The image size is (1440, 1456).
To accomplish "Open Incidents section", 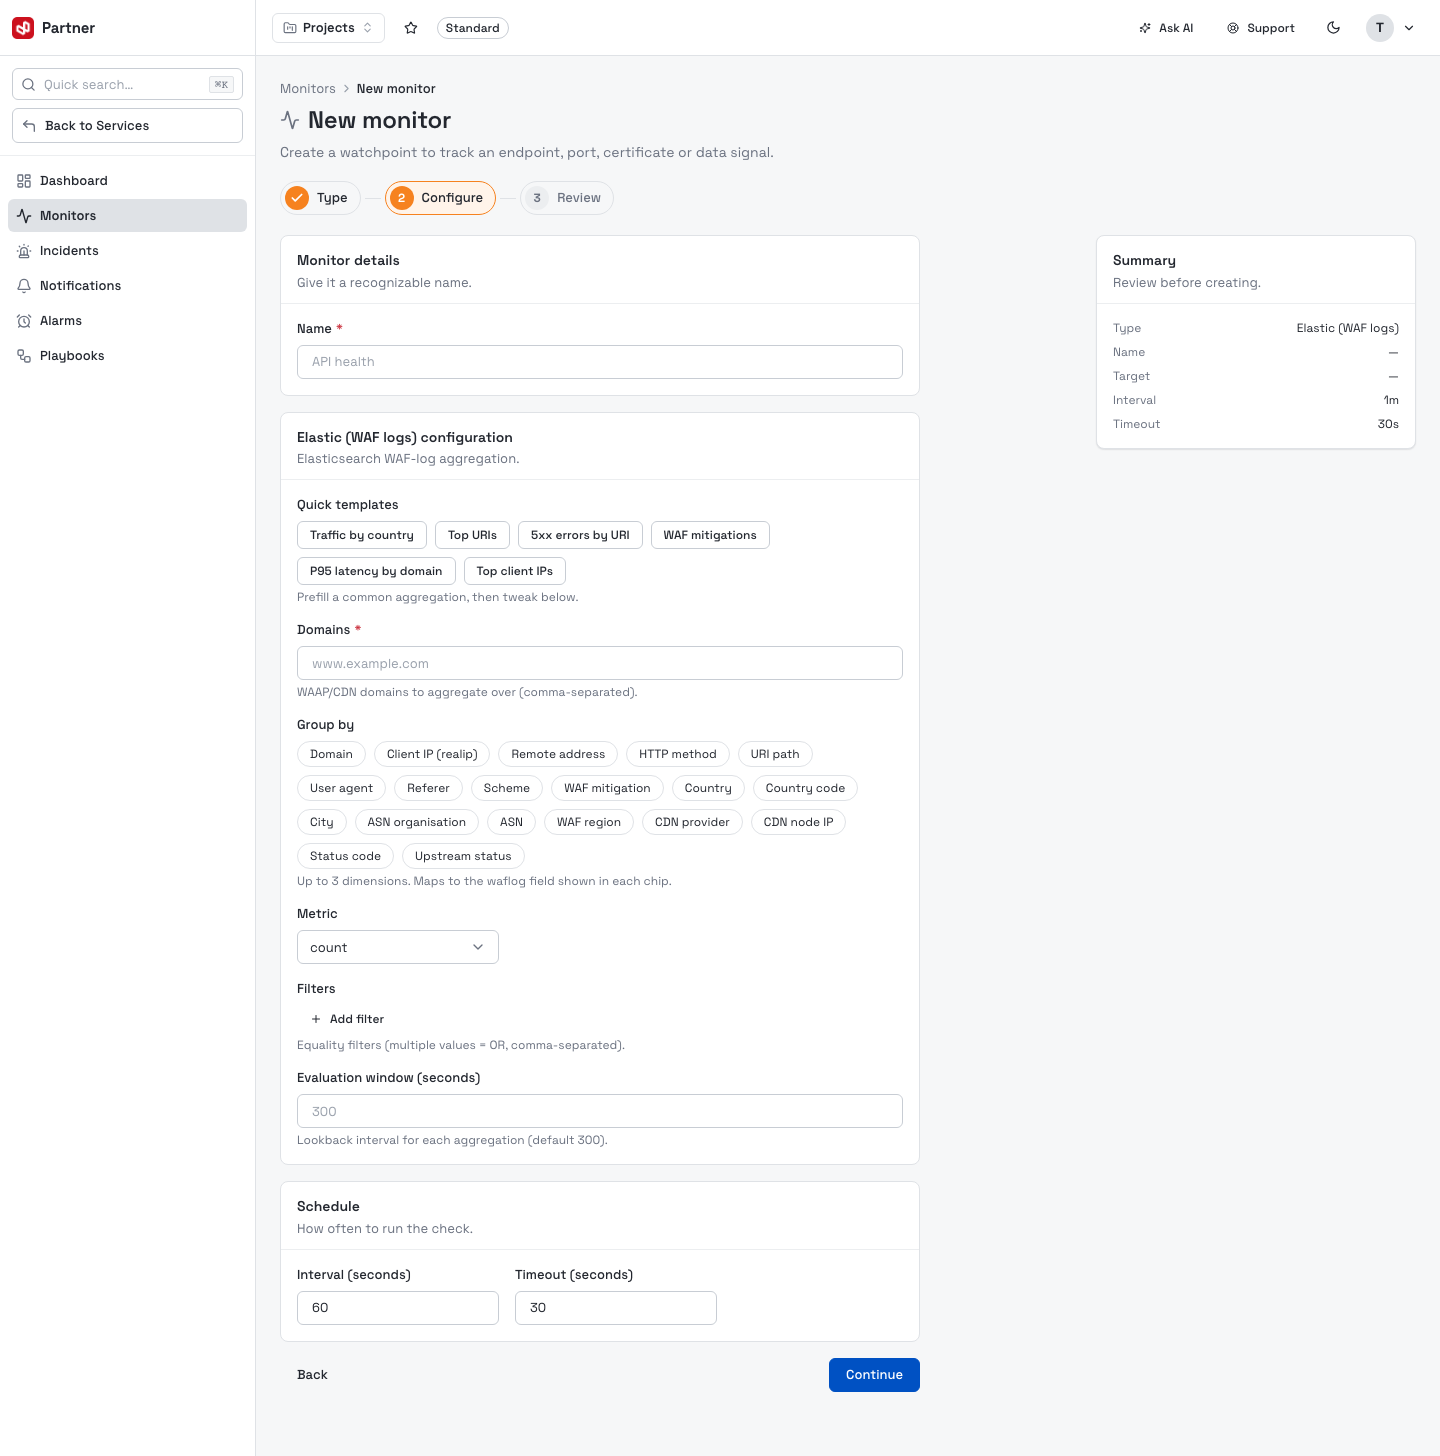I will 127,251.
